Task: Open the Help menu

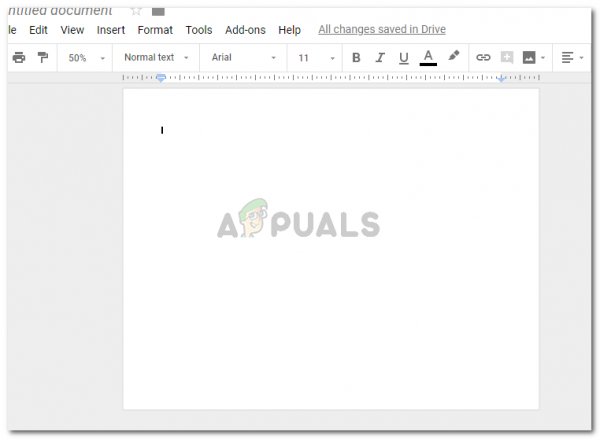Action: click(x=289, y=30)
